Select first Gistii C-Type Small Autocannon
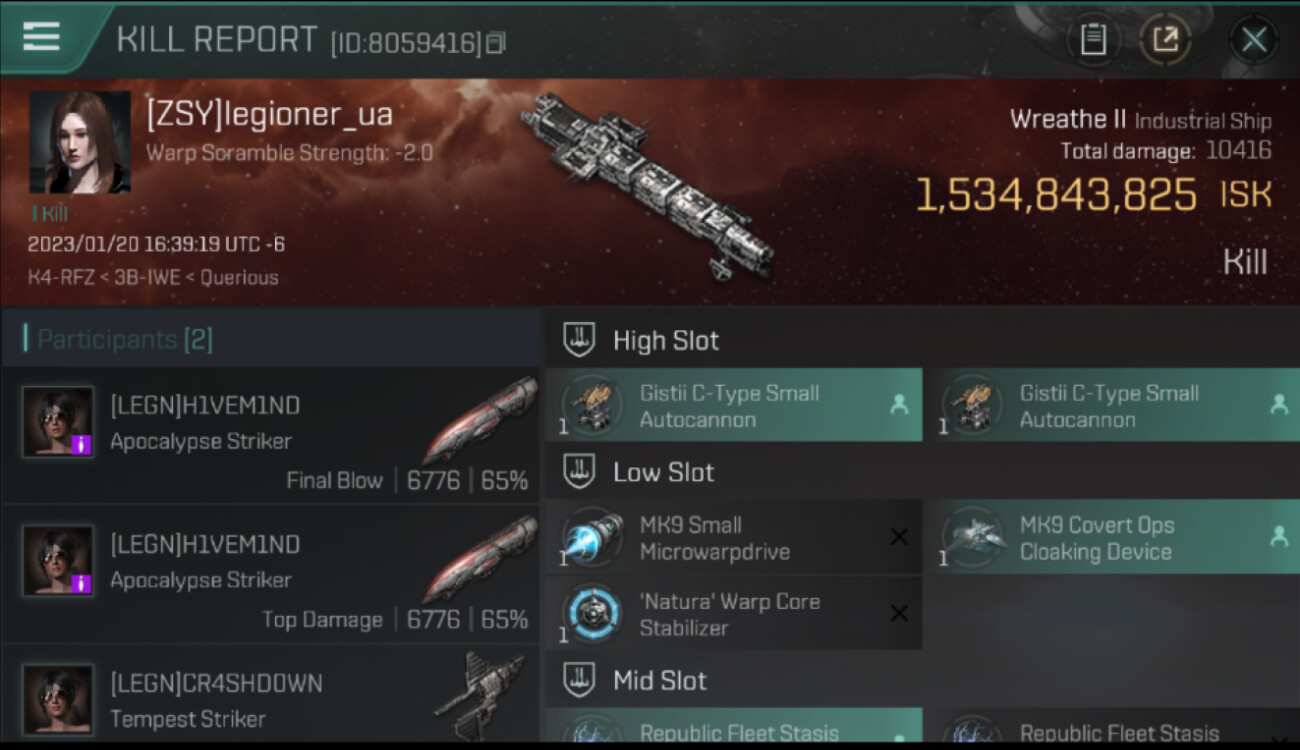1300x750 pixels. point(734,405)
